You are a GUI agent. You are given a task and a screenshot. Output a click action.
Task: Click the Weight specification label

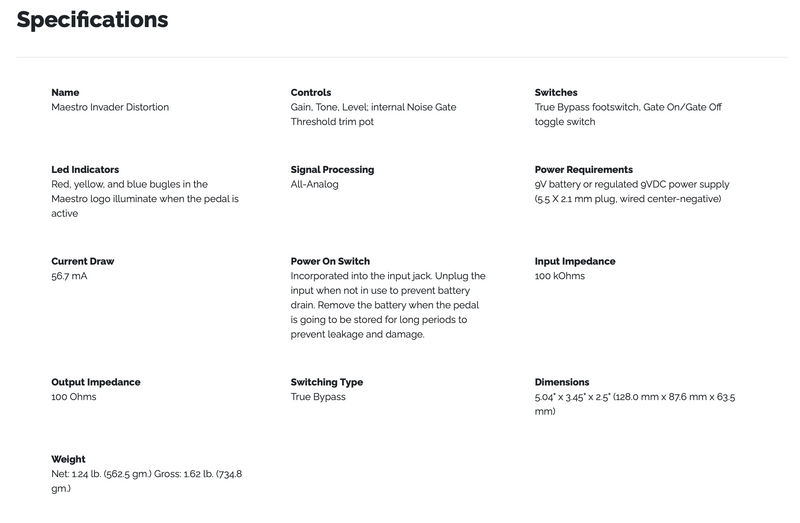coord(68,459)
